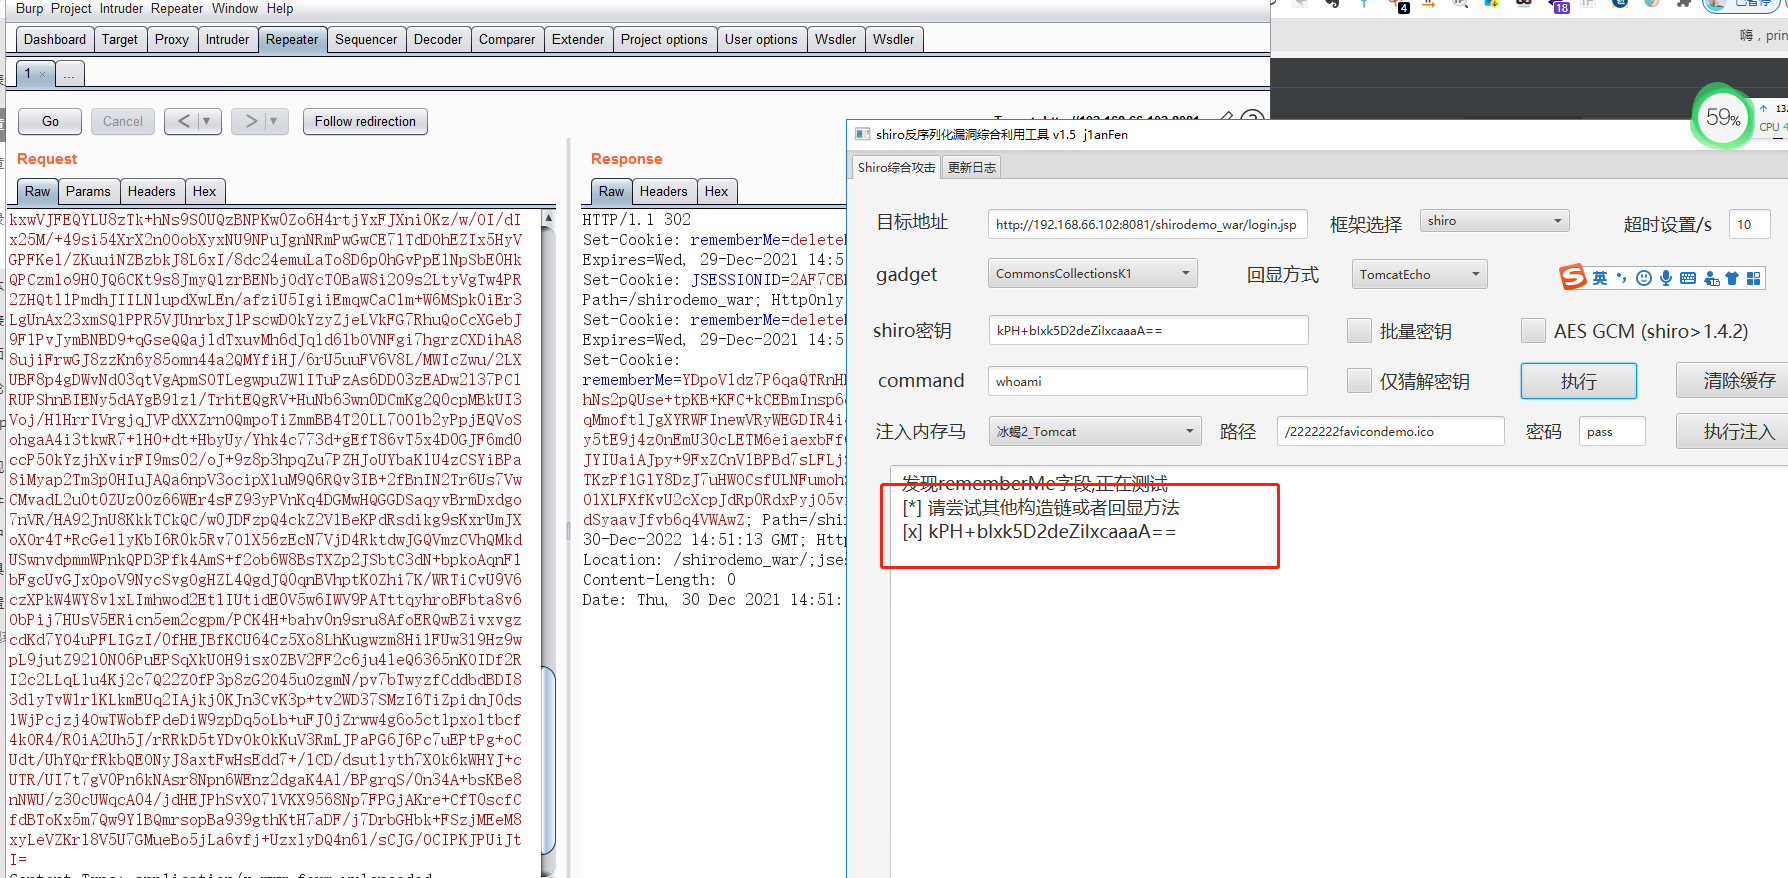This screenshot has width=1788, height=878.
Task: Click the Sogou input method S logo
Action: coord(1573,277)
